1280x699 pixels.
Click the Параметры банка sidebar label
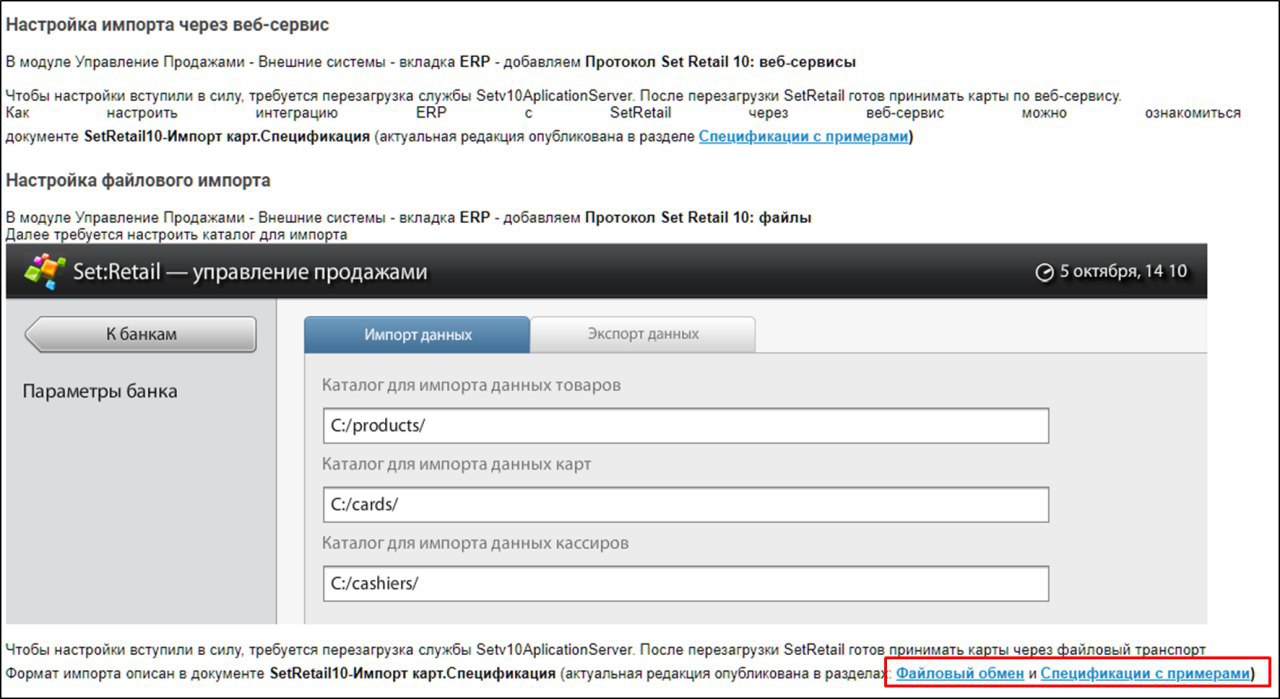click(100, 391)
